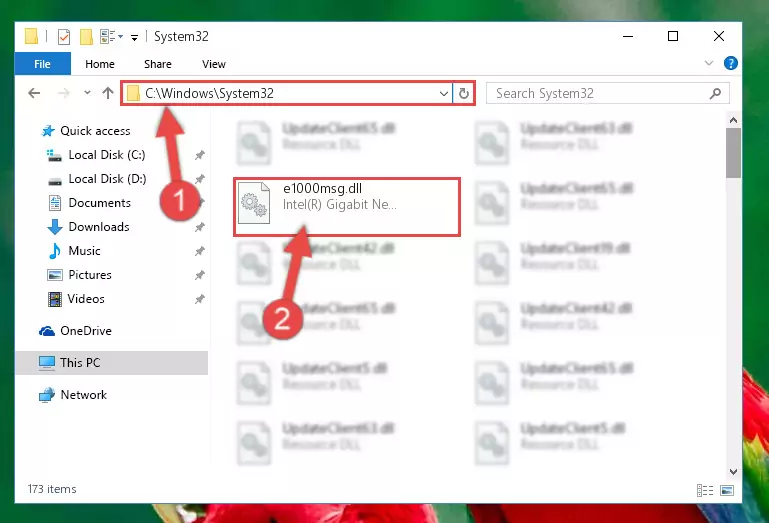Switch to Large icons view icon
This screenshot has width=769, height=523.
point(727,490)
